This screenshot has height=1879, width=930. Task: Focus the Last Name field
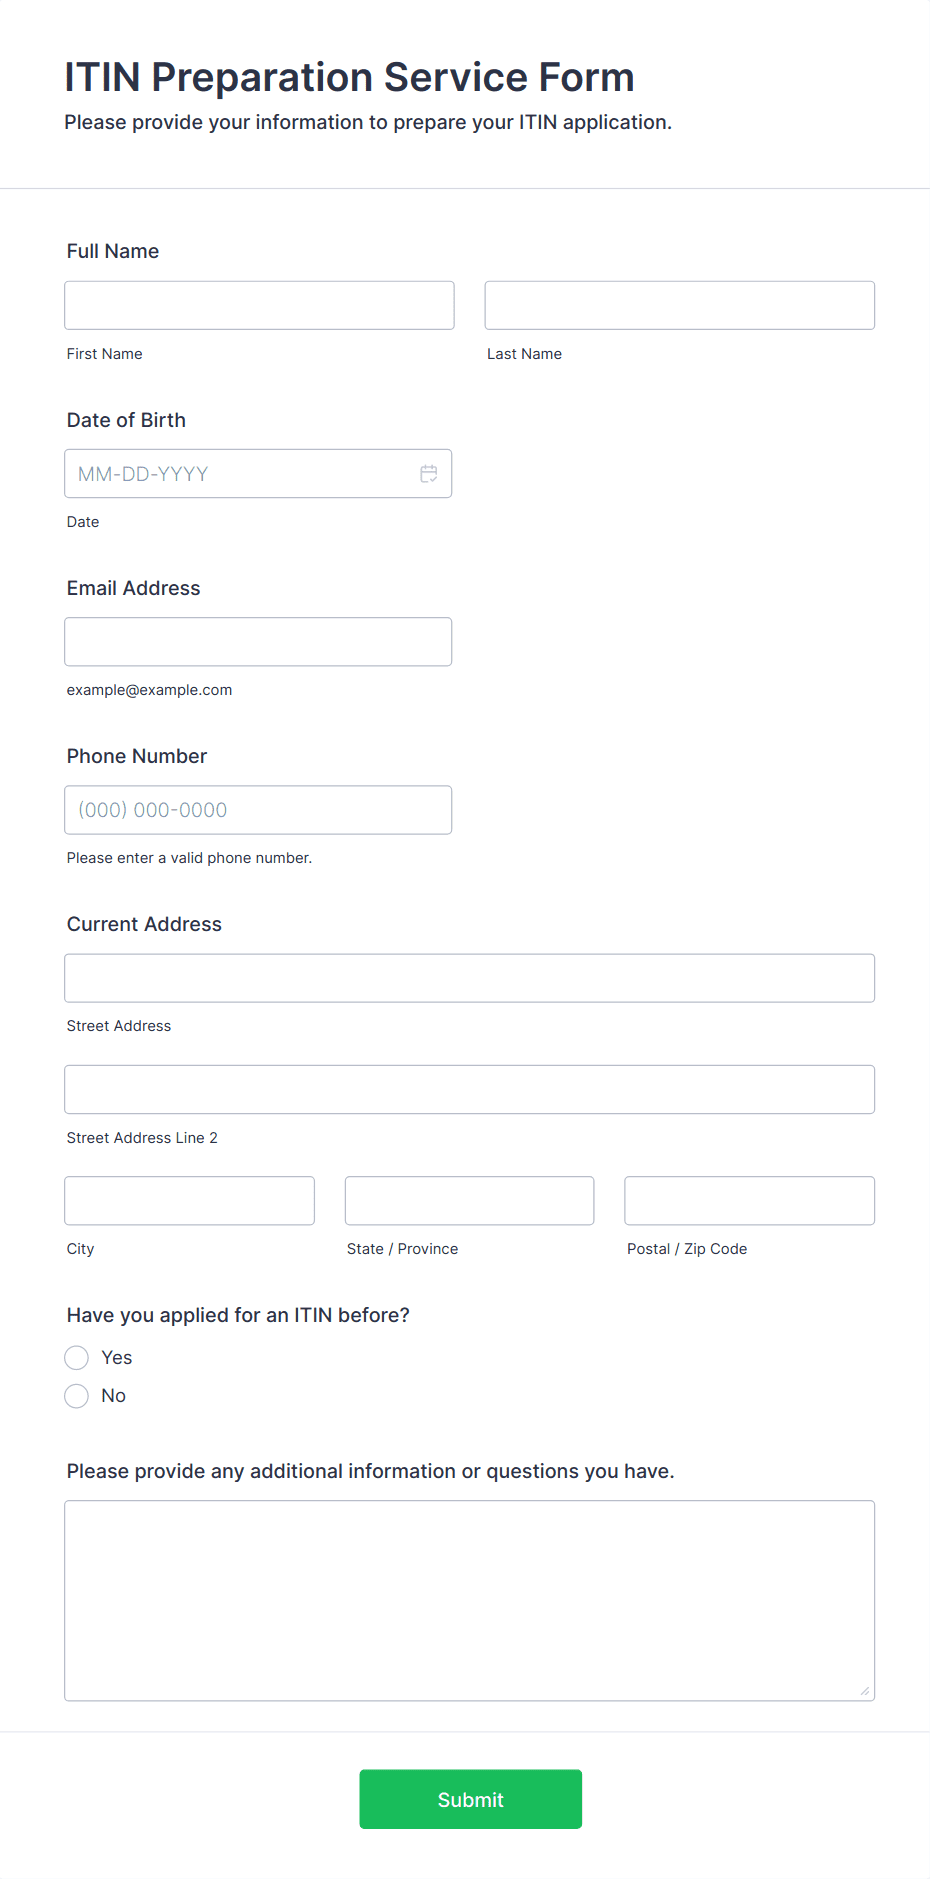[x=679, y=305]
